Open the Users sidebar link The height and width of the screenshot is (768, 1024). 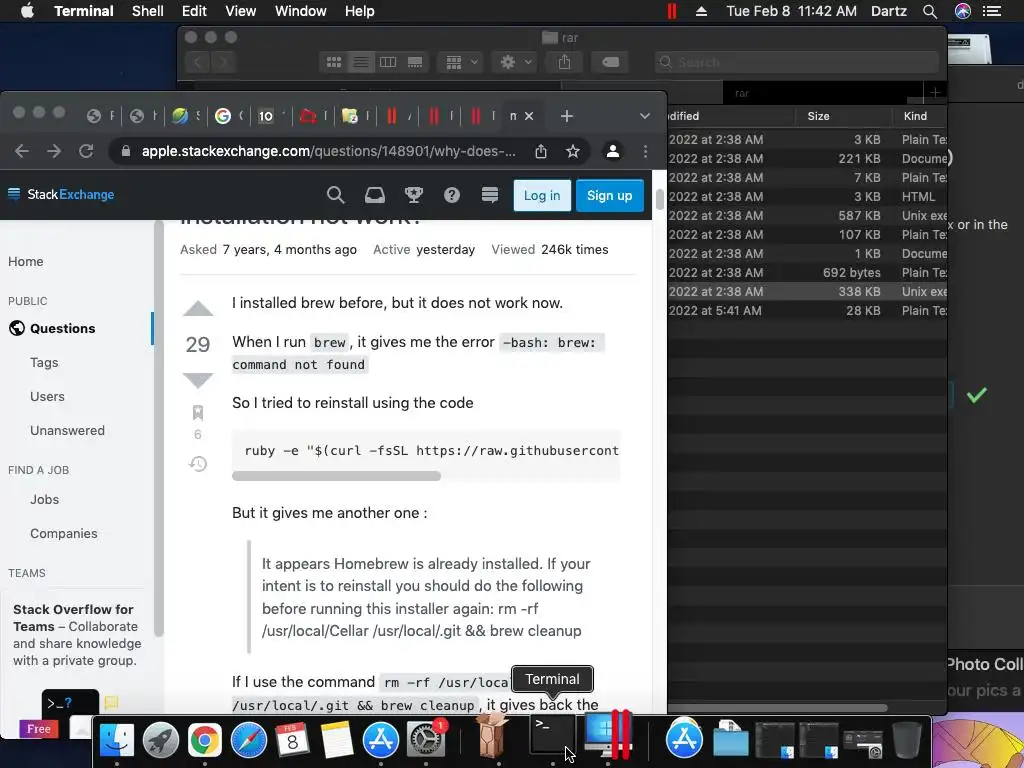pos(47,396)
